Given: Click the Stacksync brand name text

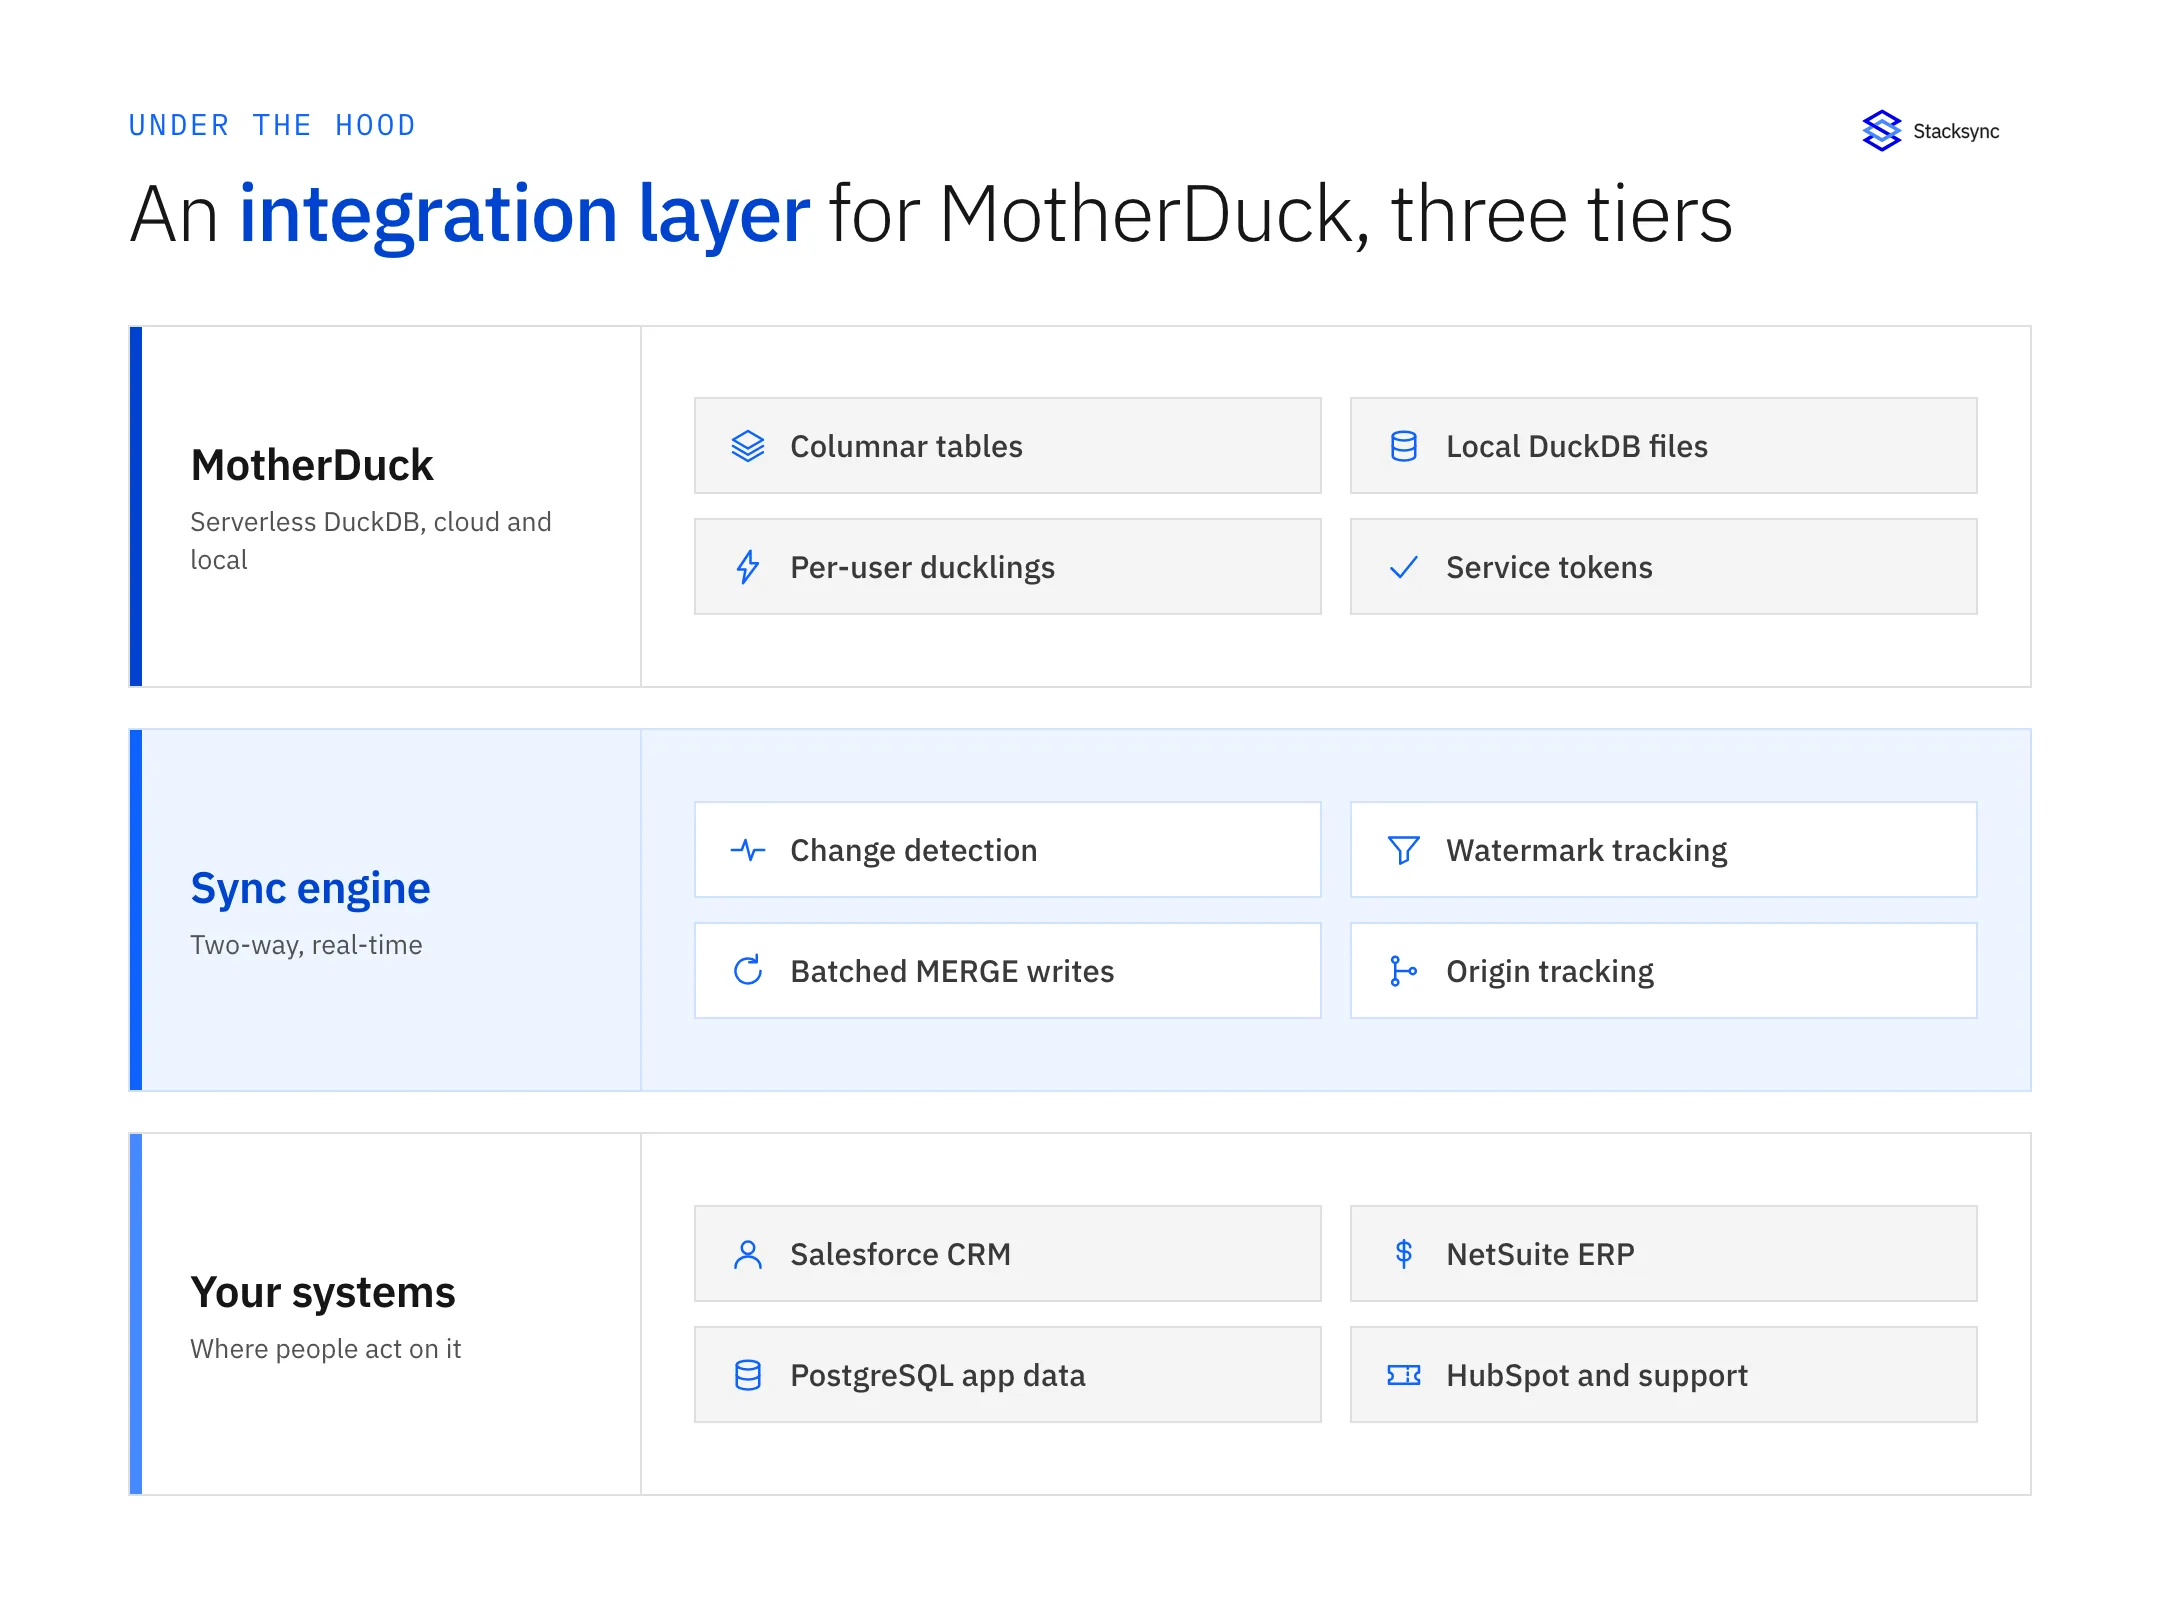Looking at the screenshot, I should [1956, 131].
